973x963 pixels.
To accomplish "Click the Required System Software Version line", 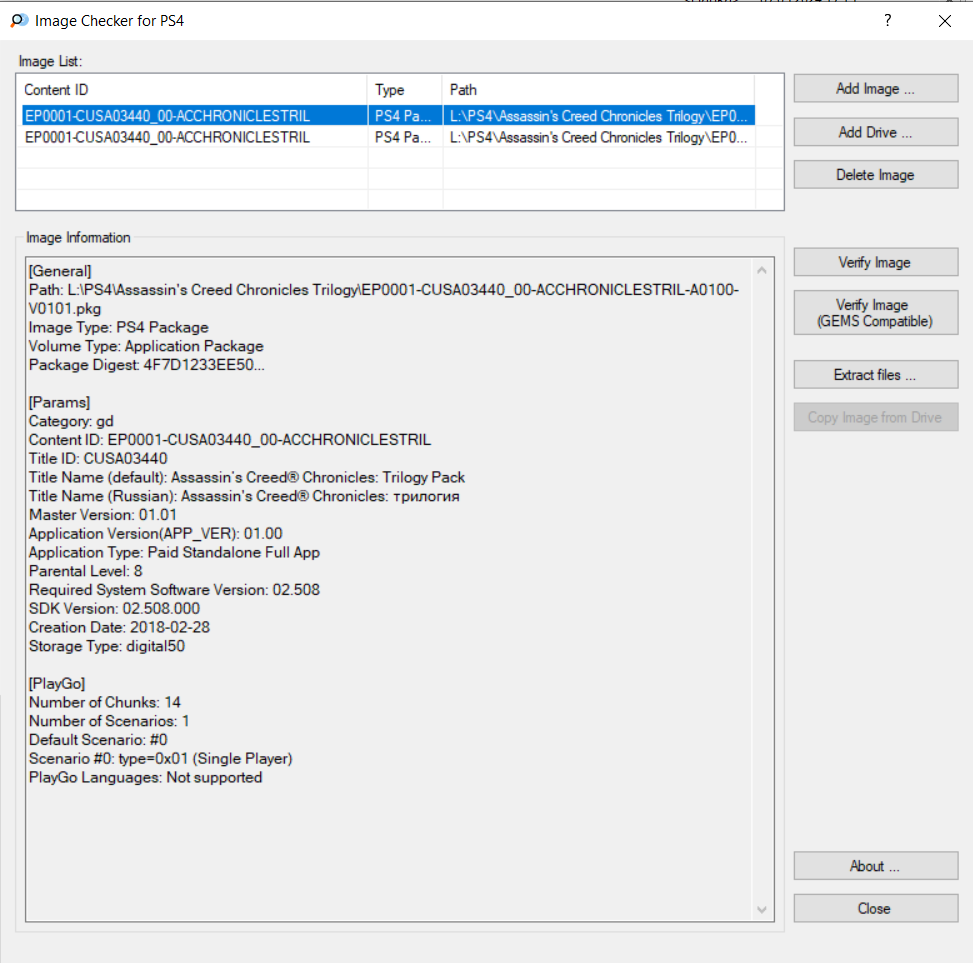I will click(174, 589).
